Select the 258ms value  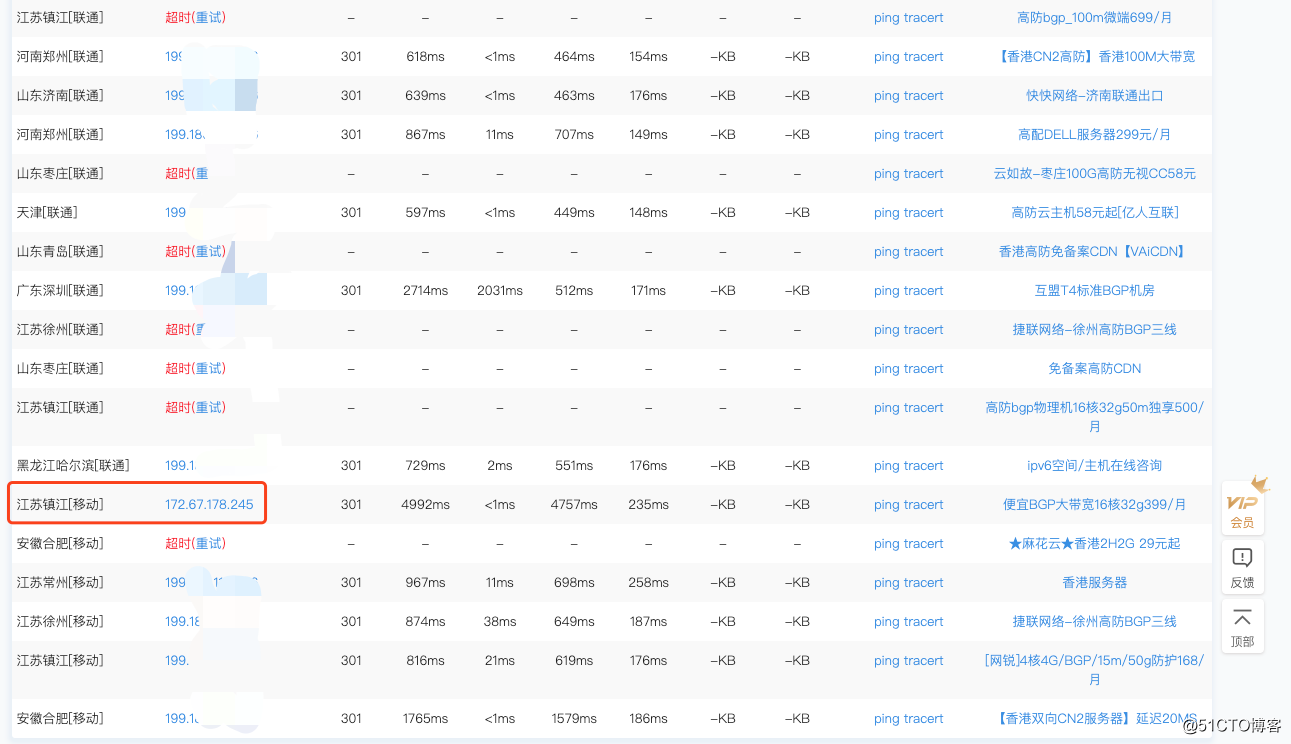click(648, 582)
